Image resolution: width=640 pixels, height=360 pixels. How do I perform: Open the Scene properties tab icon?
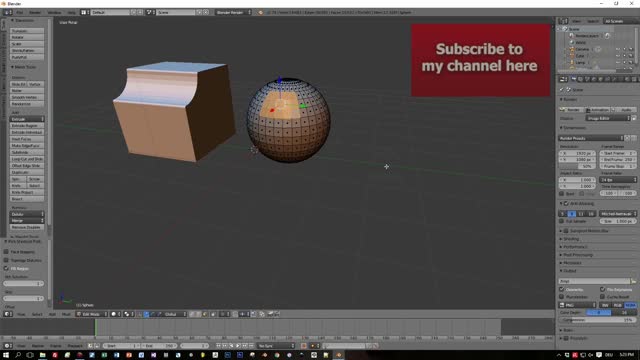tap(587, 79)
